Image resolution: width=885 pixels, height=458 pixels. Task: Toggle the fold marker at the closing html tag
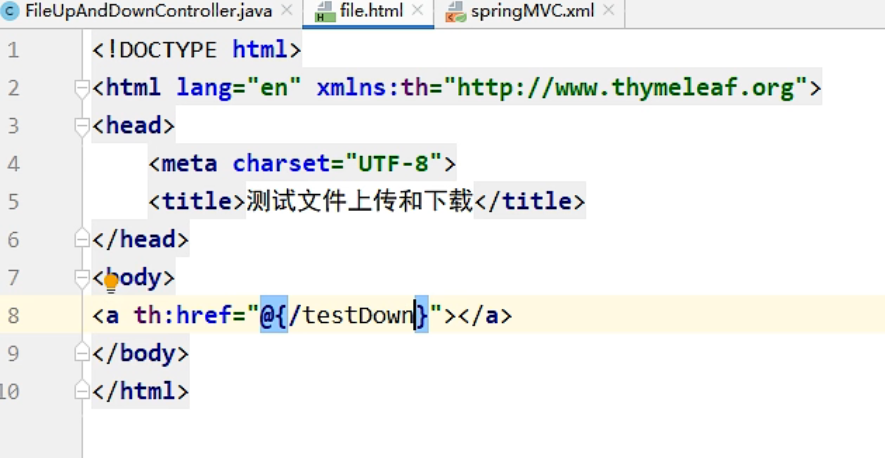point(82,391)
